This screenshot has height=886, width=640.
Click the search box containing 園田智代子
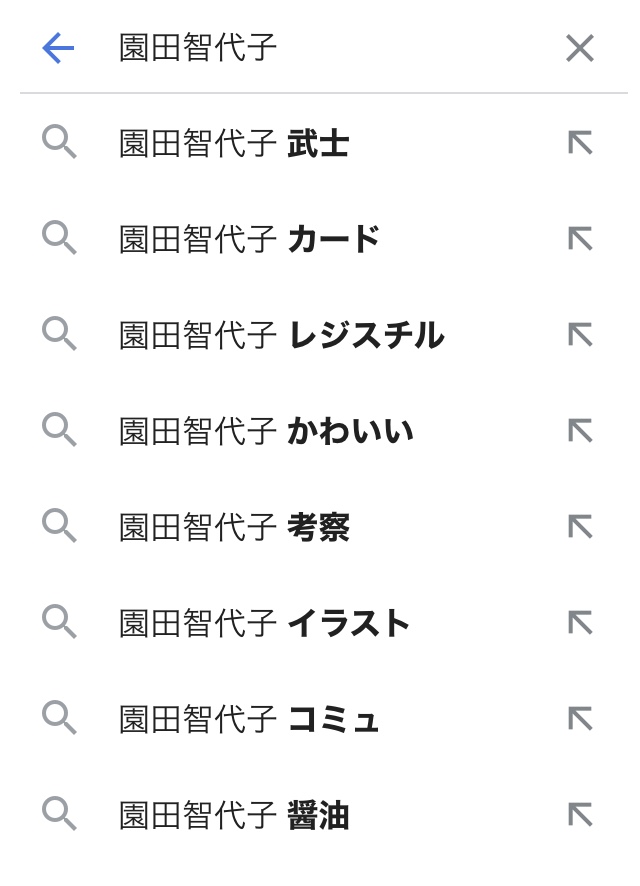click(x=320, y=48)
